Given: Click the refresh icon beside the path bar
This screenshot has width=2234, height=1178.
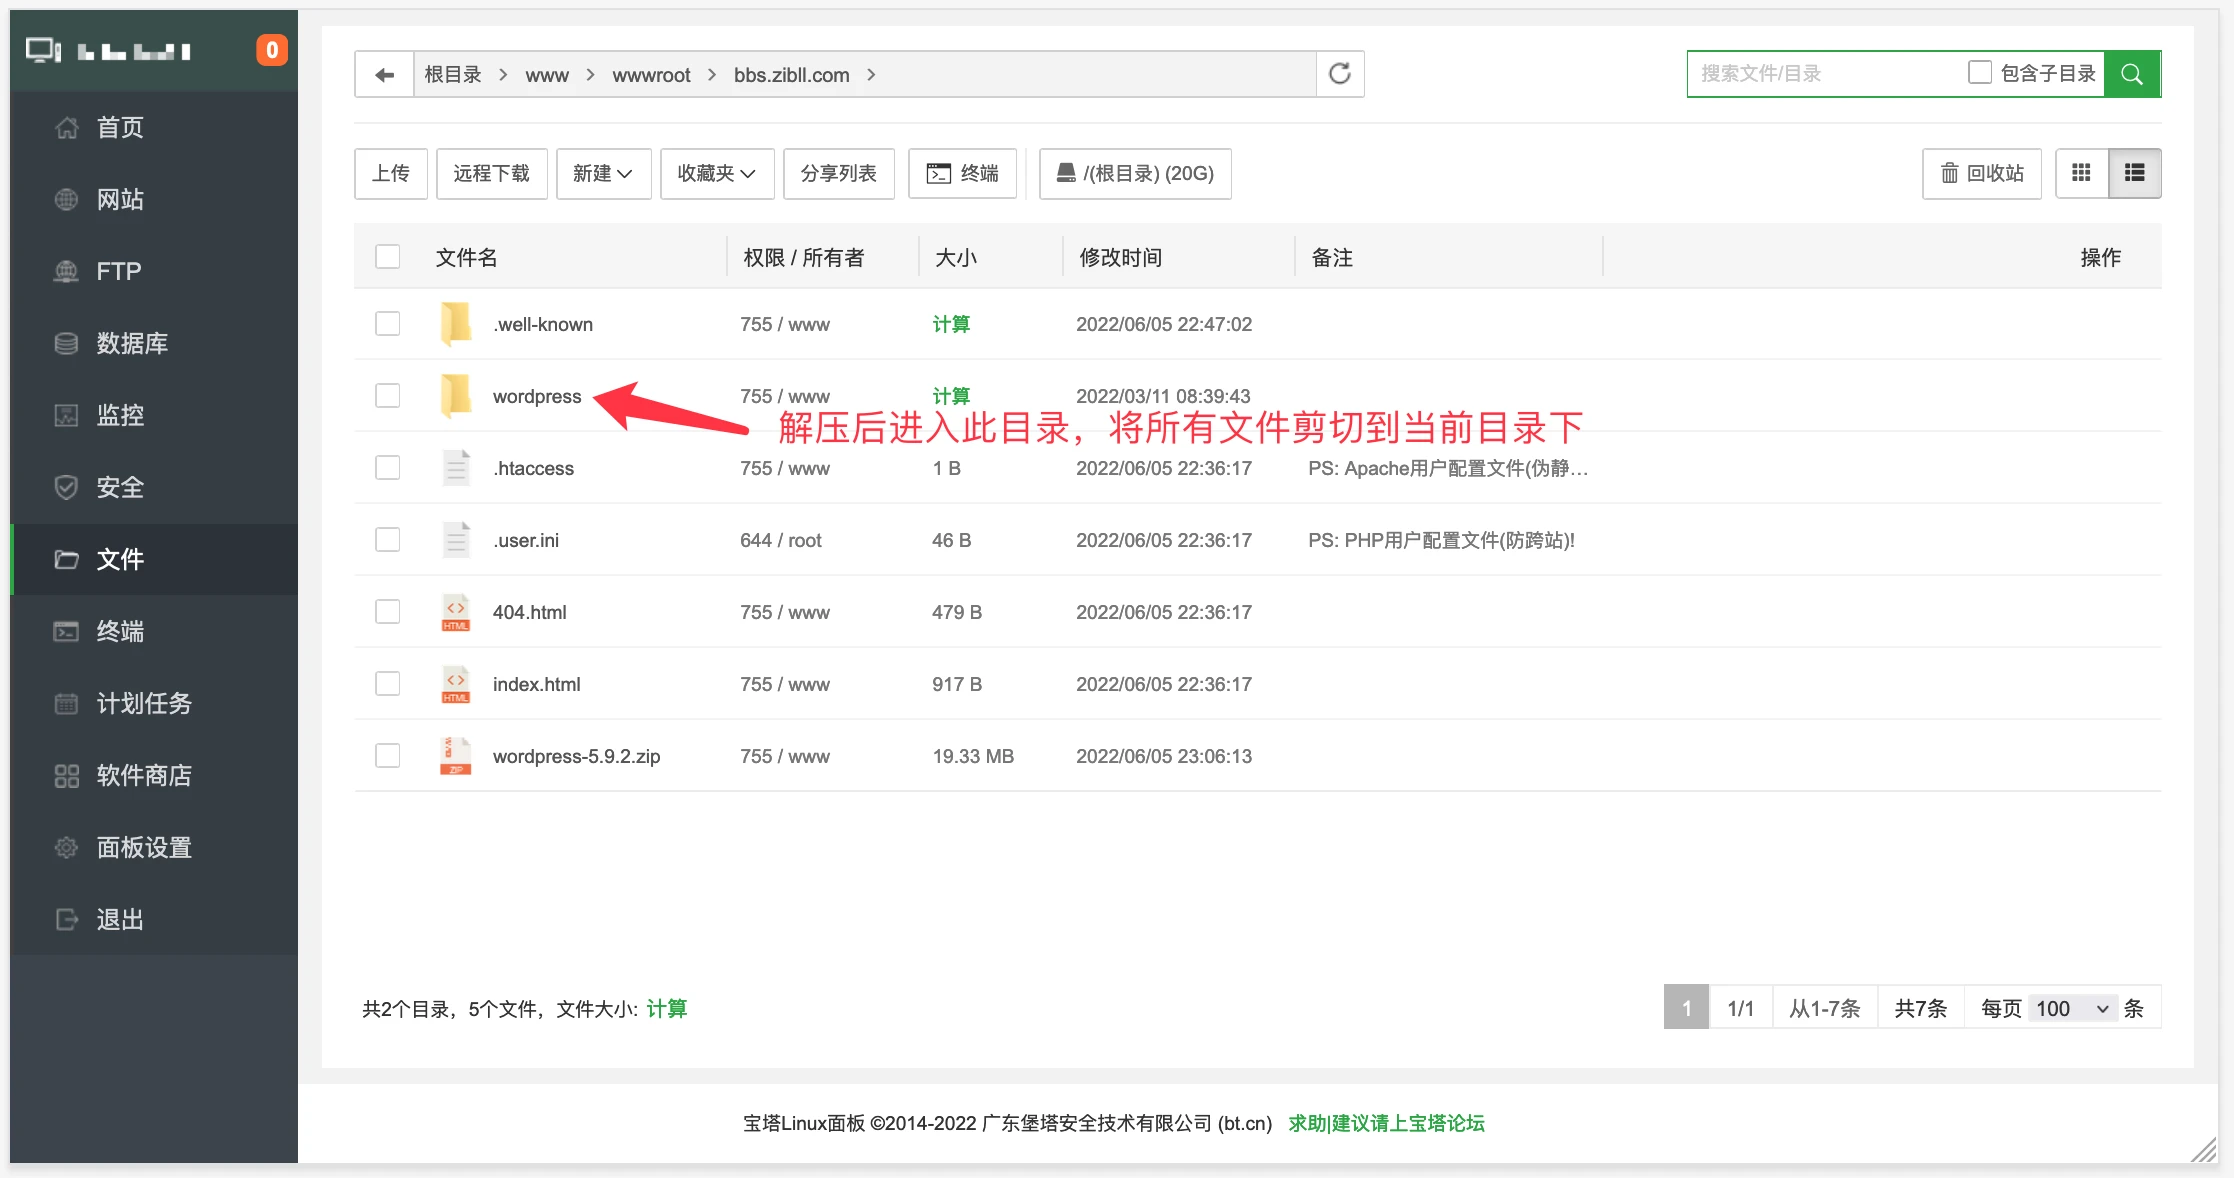Looking at the screenshot, I should [x=1339, y=73].
